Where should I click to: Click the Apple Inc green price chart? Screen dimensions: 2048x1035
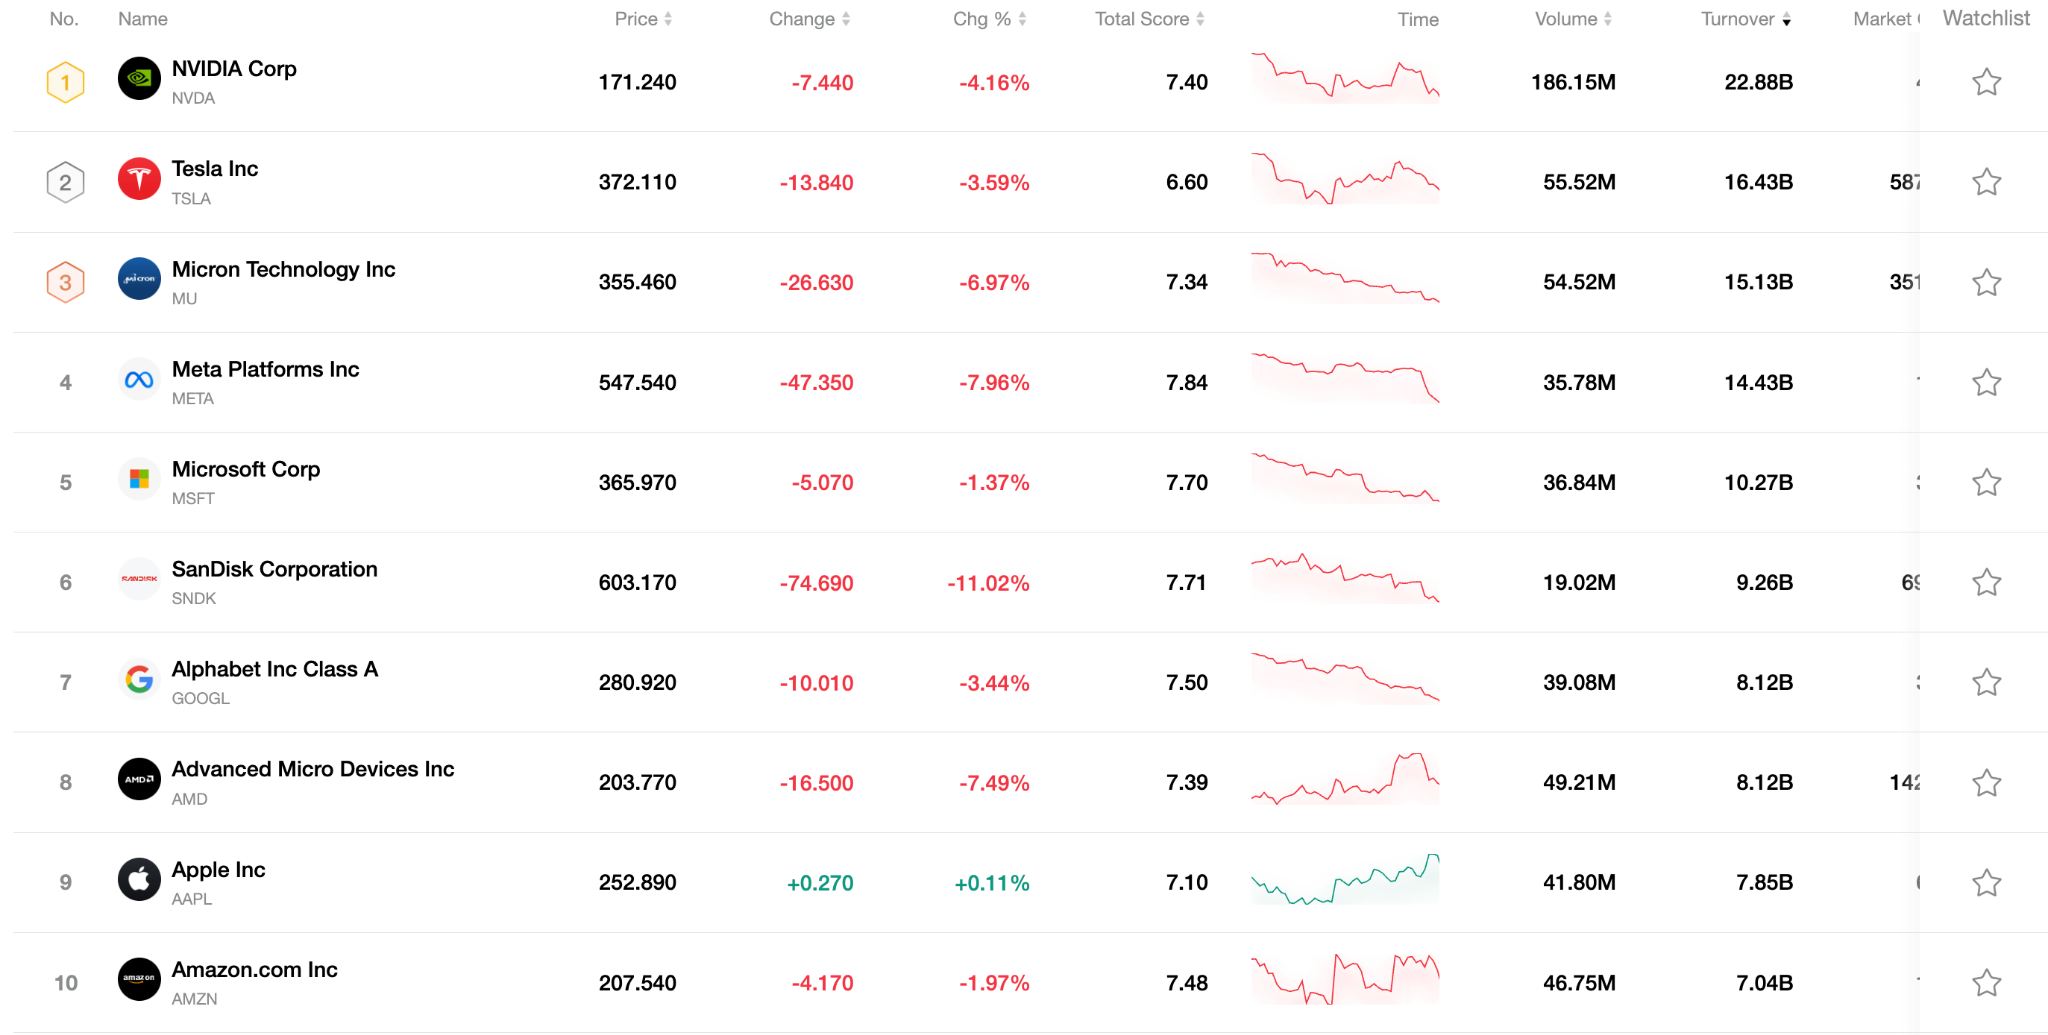pyautogui.click(x=1345, y=880)
